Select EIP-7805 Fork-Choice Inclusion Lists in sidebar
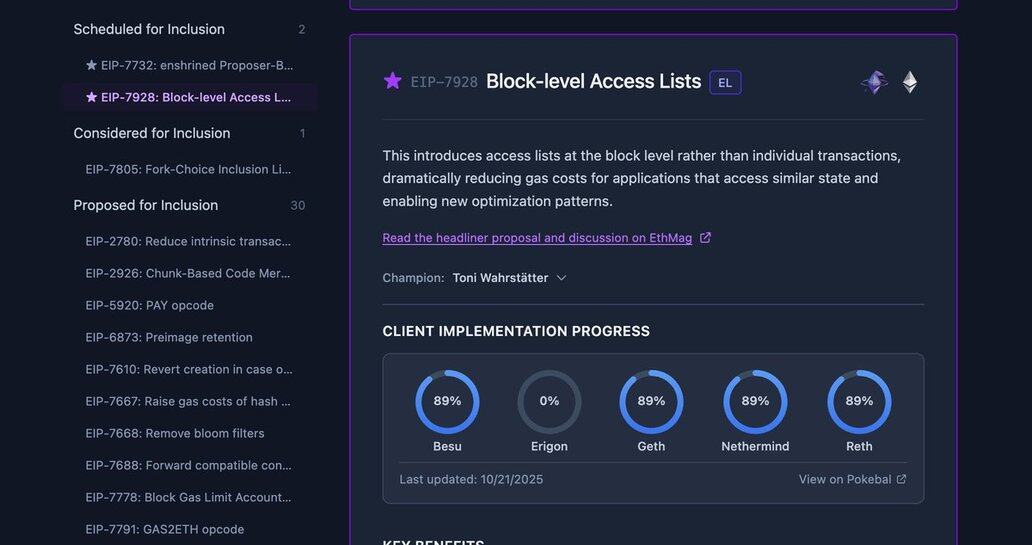The image size is (1032, 545). coord(189,169)
